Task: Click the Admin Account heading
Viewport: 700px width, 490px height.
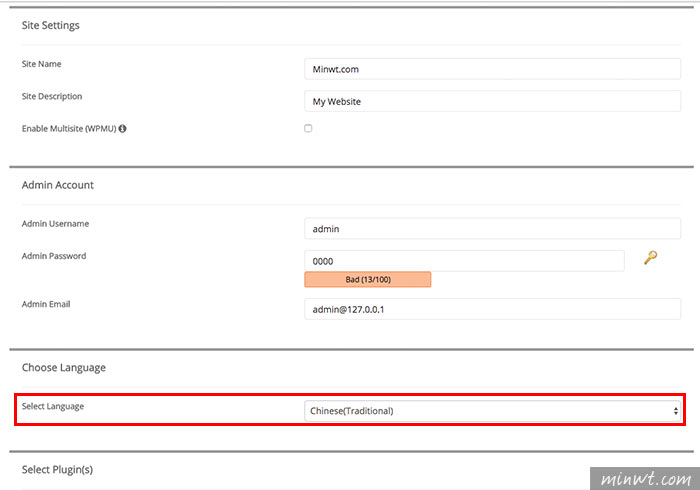Action: [x=58, y=185]
